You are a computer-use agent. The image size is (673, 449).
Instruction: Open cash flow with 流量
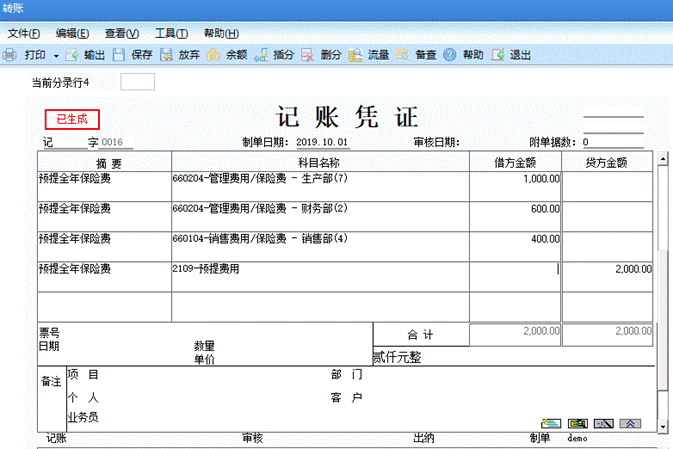click(370, 55)
